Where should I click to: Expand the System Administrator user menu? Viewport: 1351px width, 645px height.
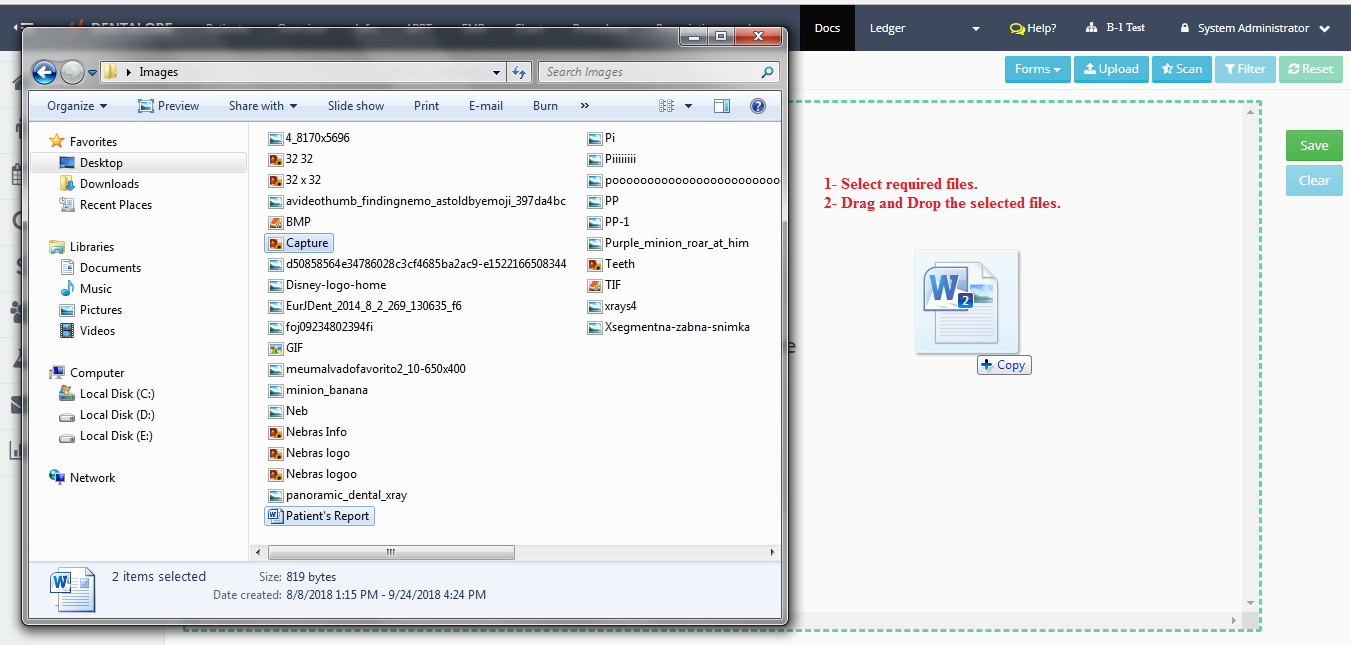[x=1255, y=28]
